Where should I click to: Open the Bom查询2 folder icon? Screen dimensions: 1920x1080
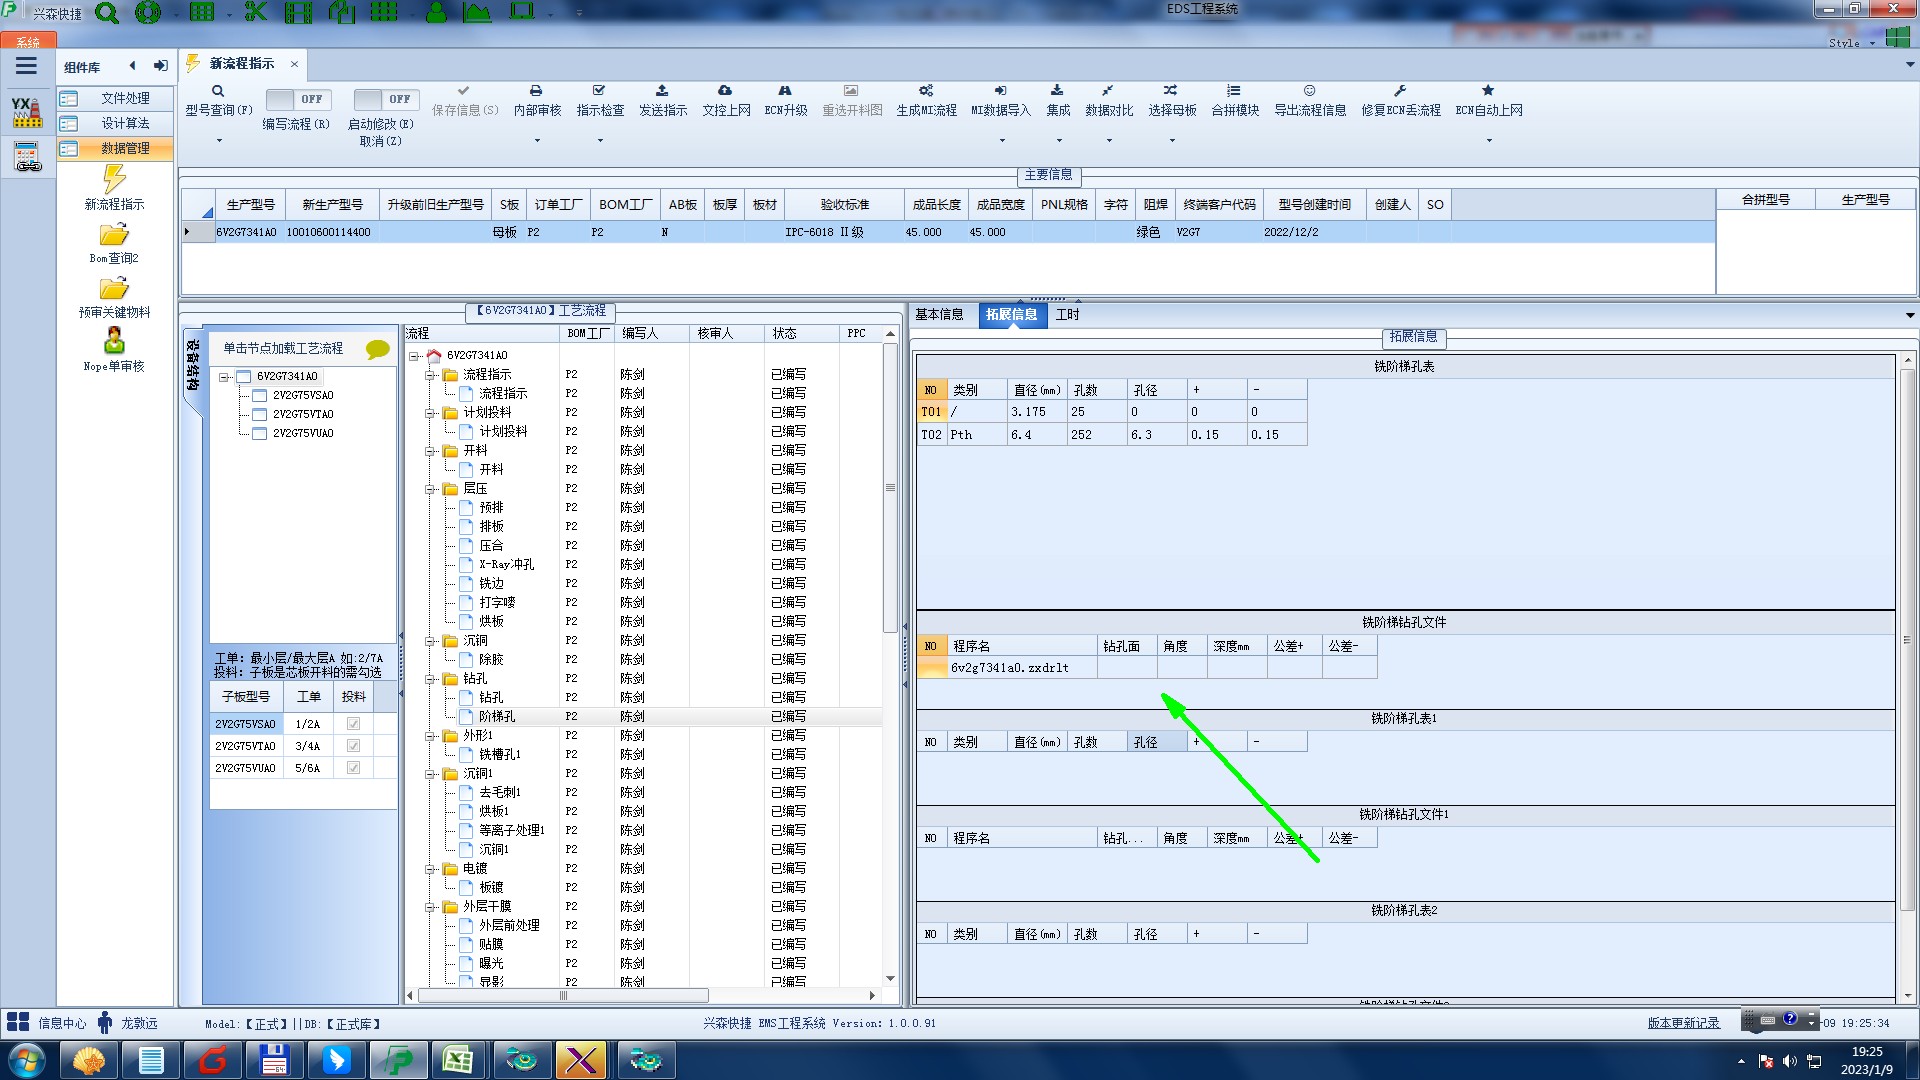tap(114, 236)
